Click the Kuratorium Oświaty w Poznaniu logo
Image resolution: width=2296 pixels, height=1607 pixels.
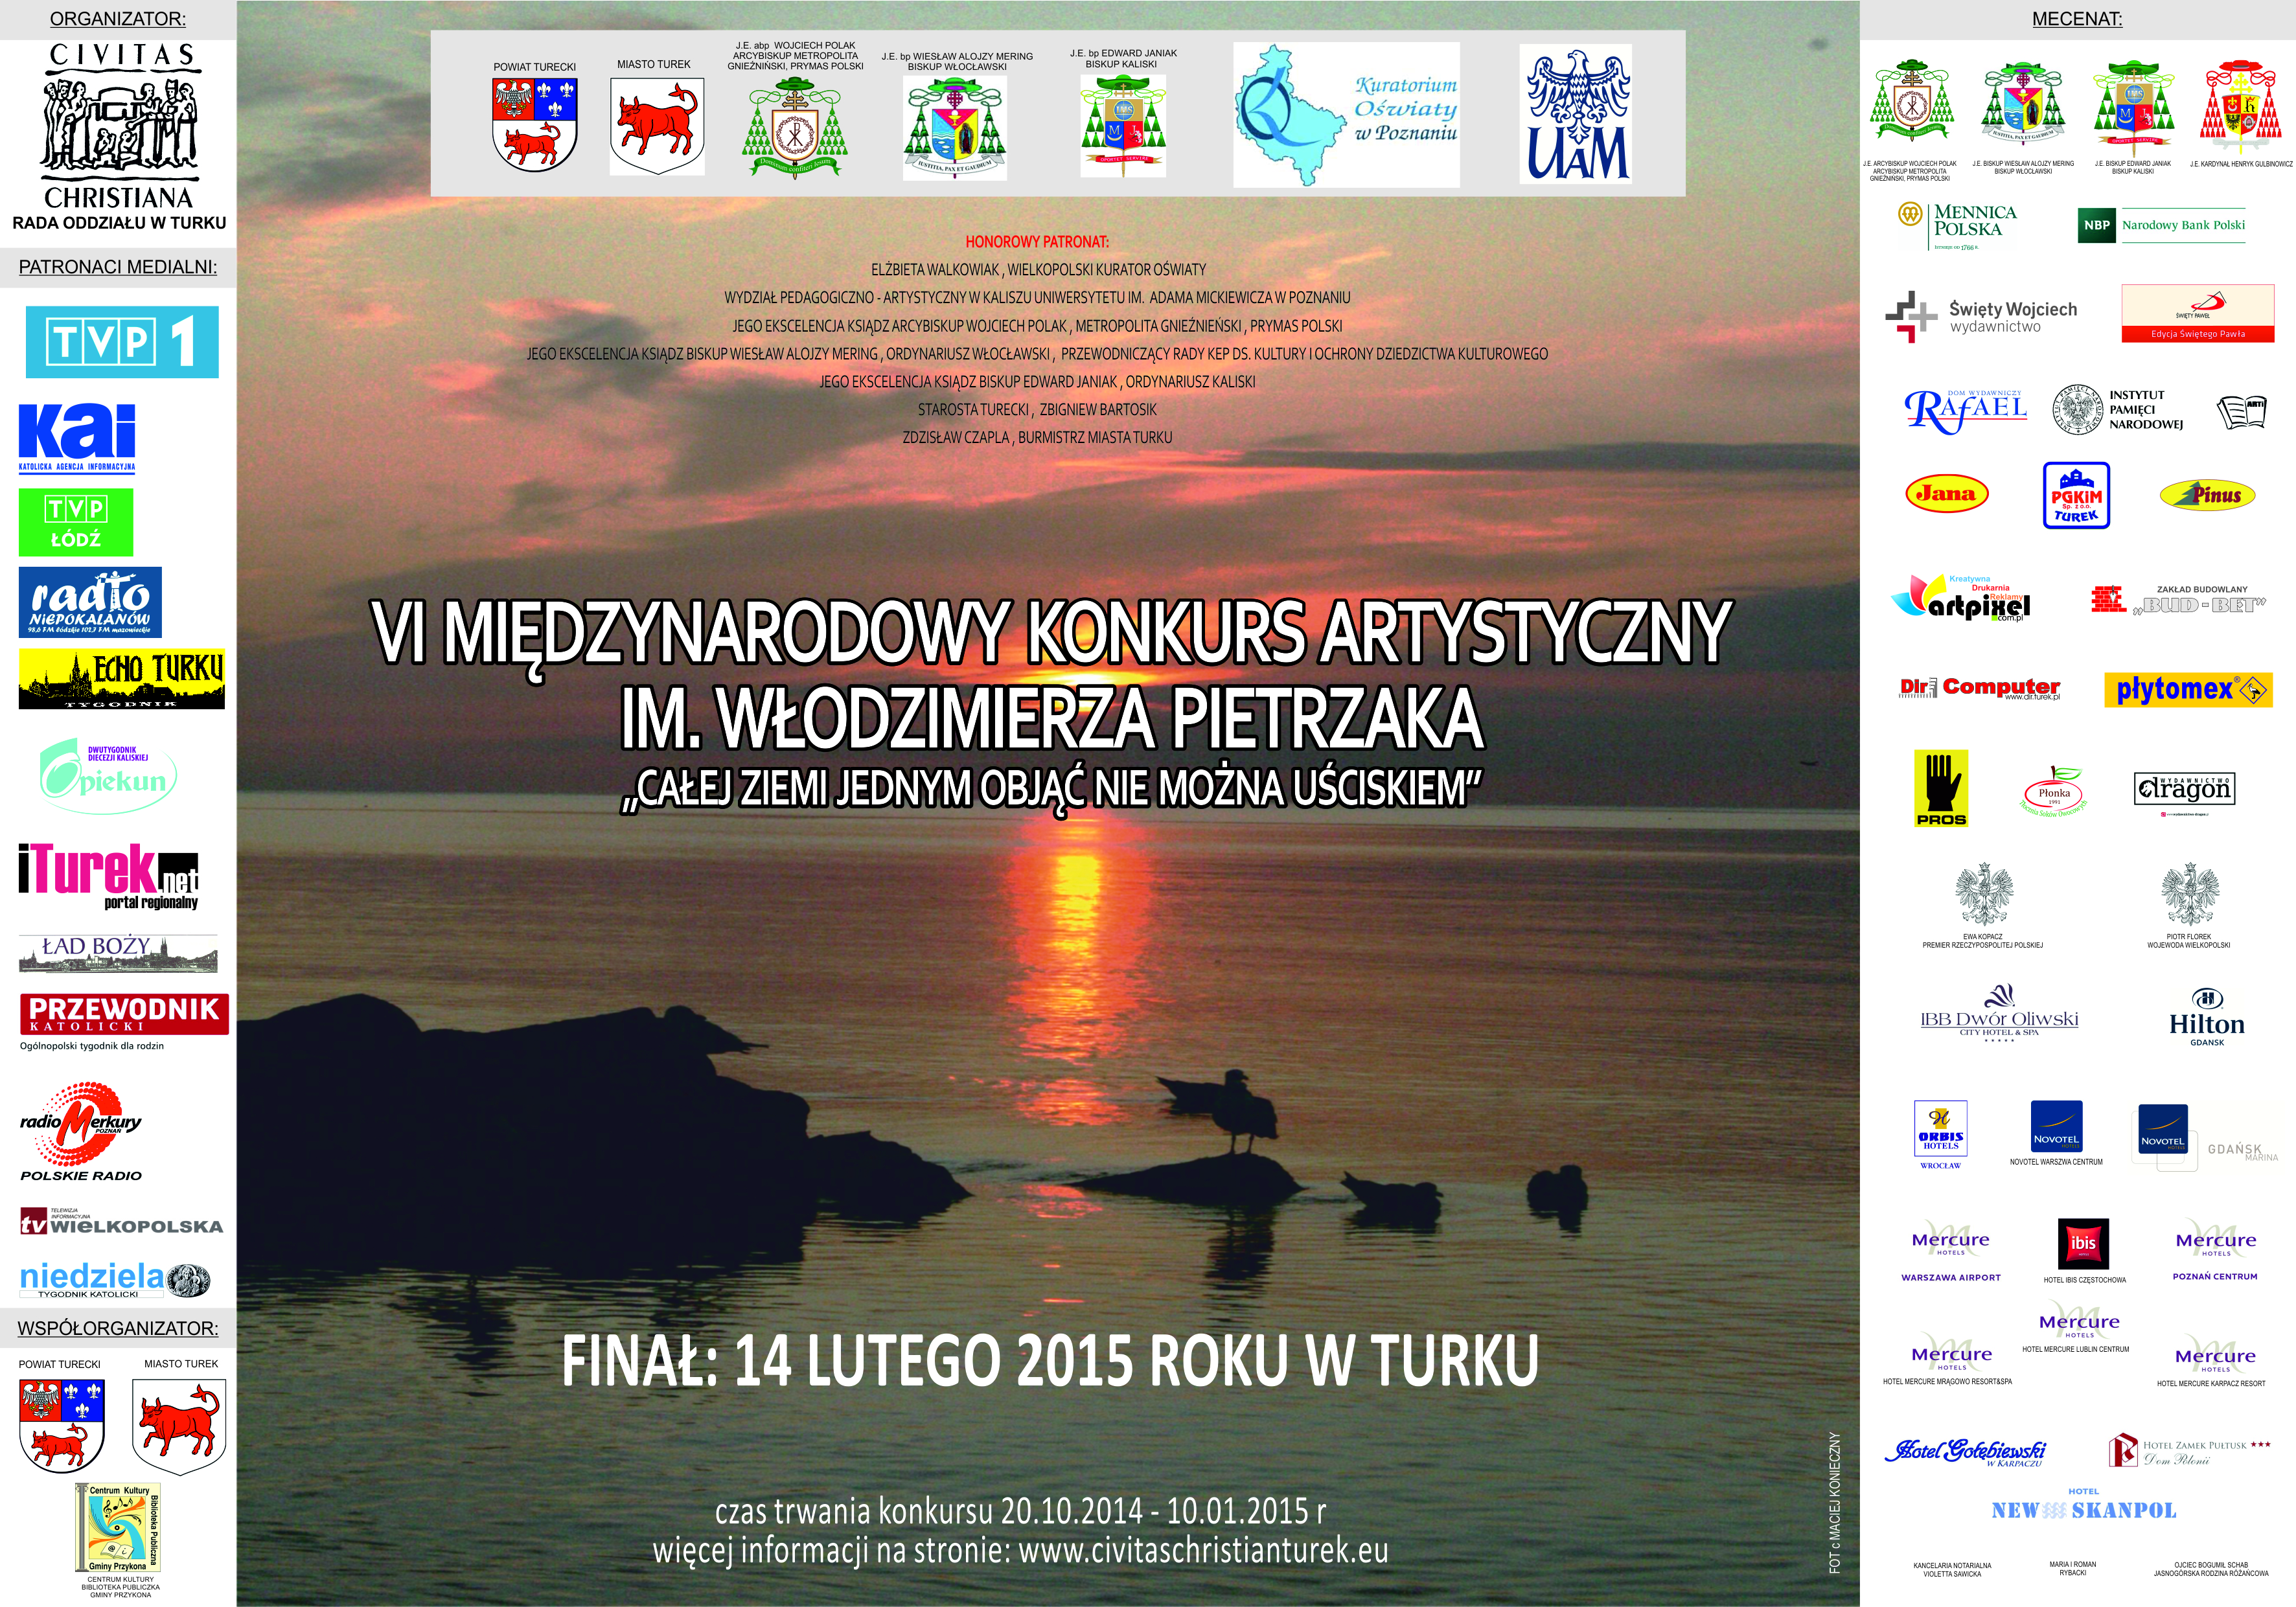[x=1346, y=114]
